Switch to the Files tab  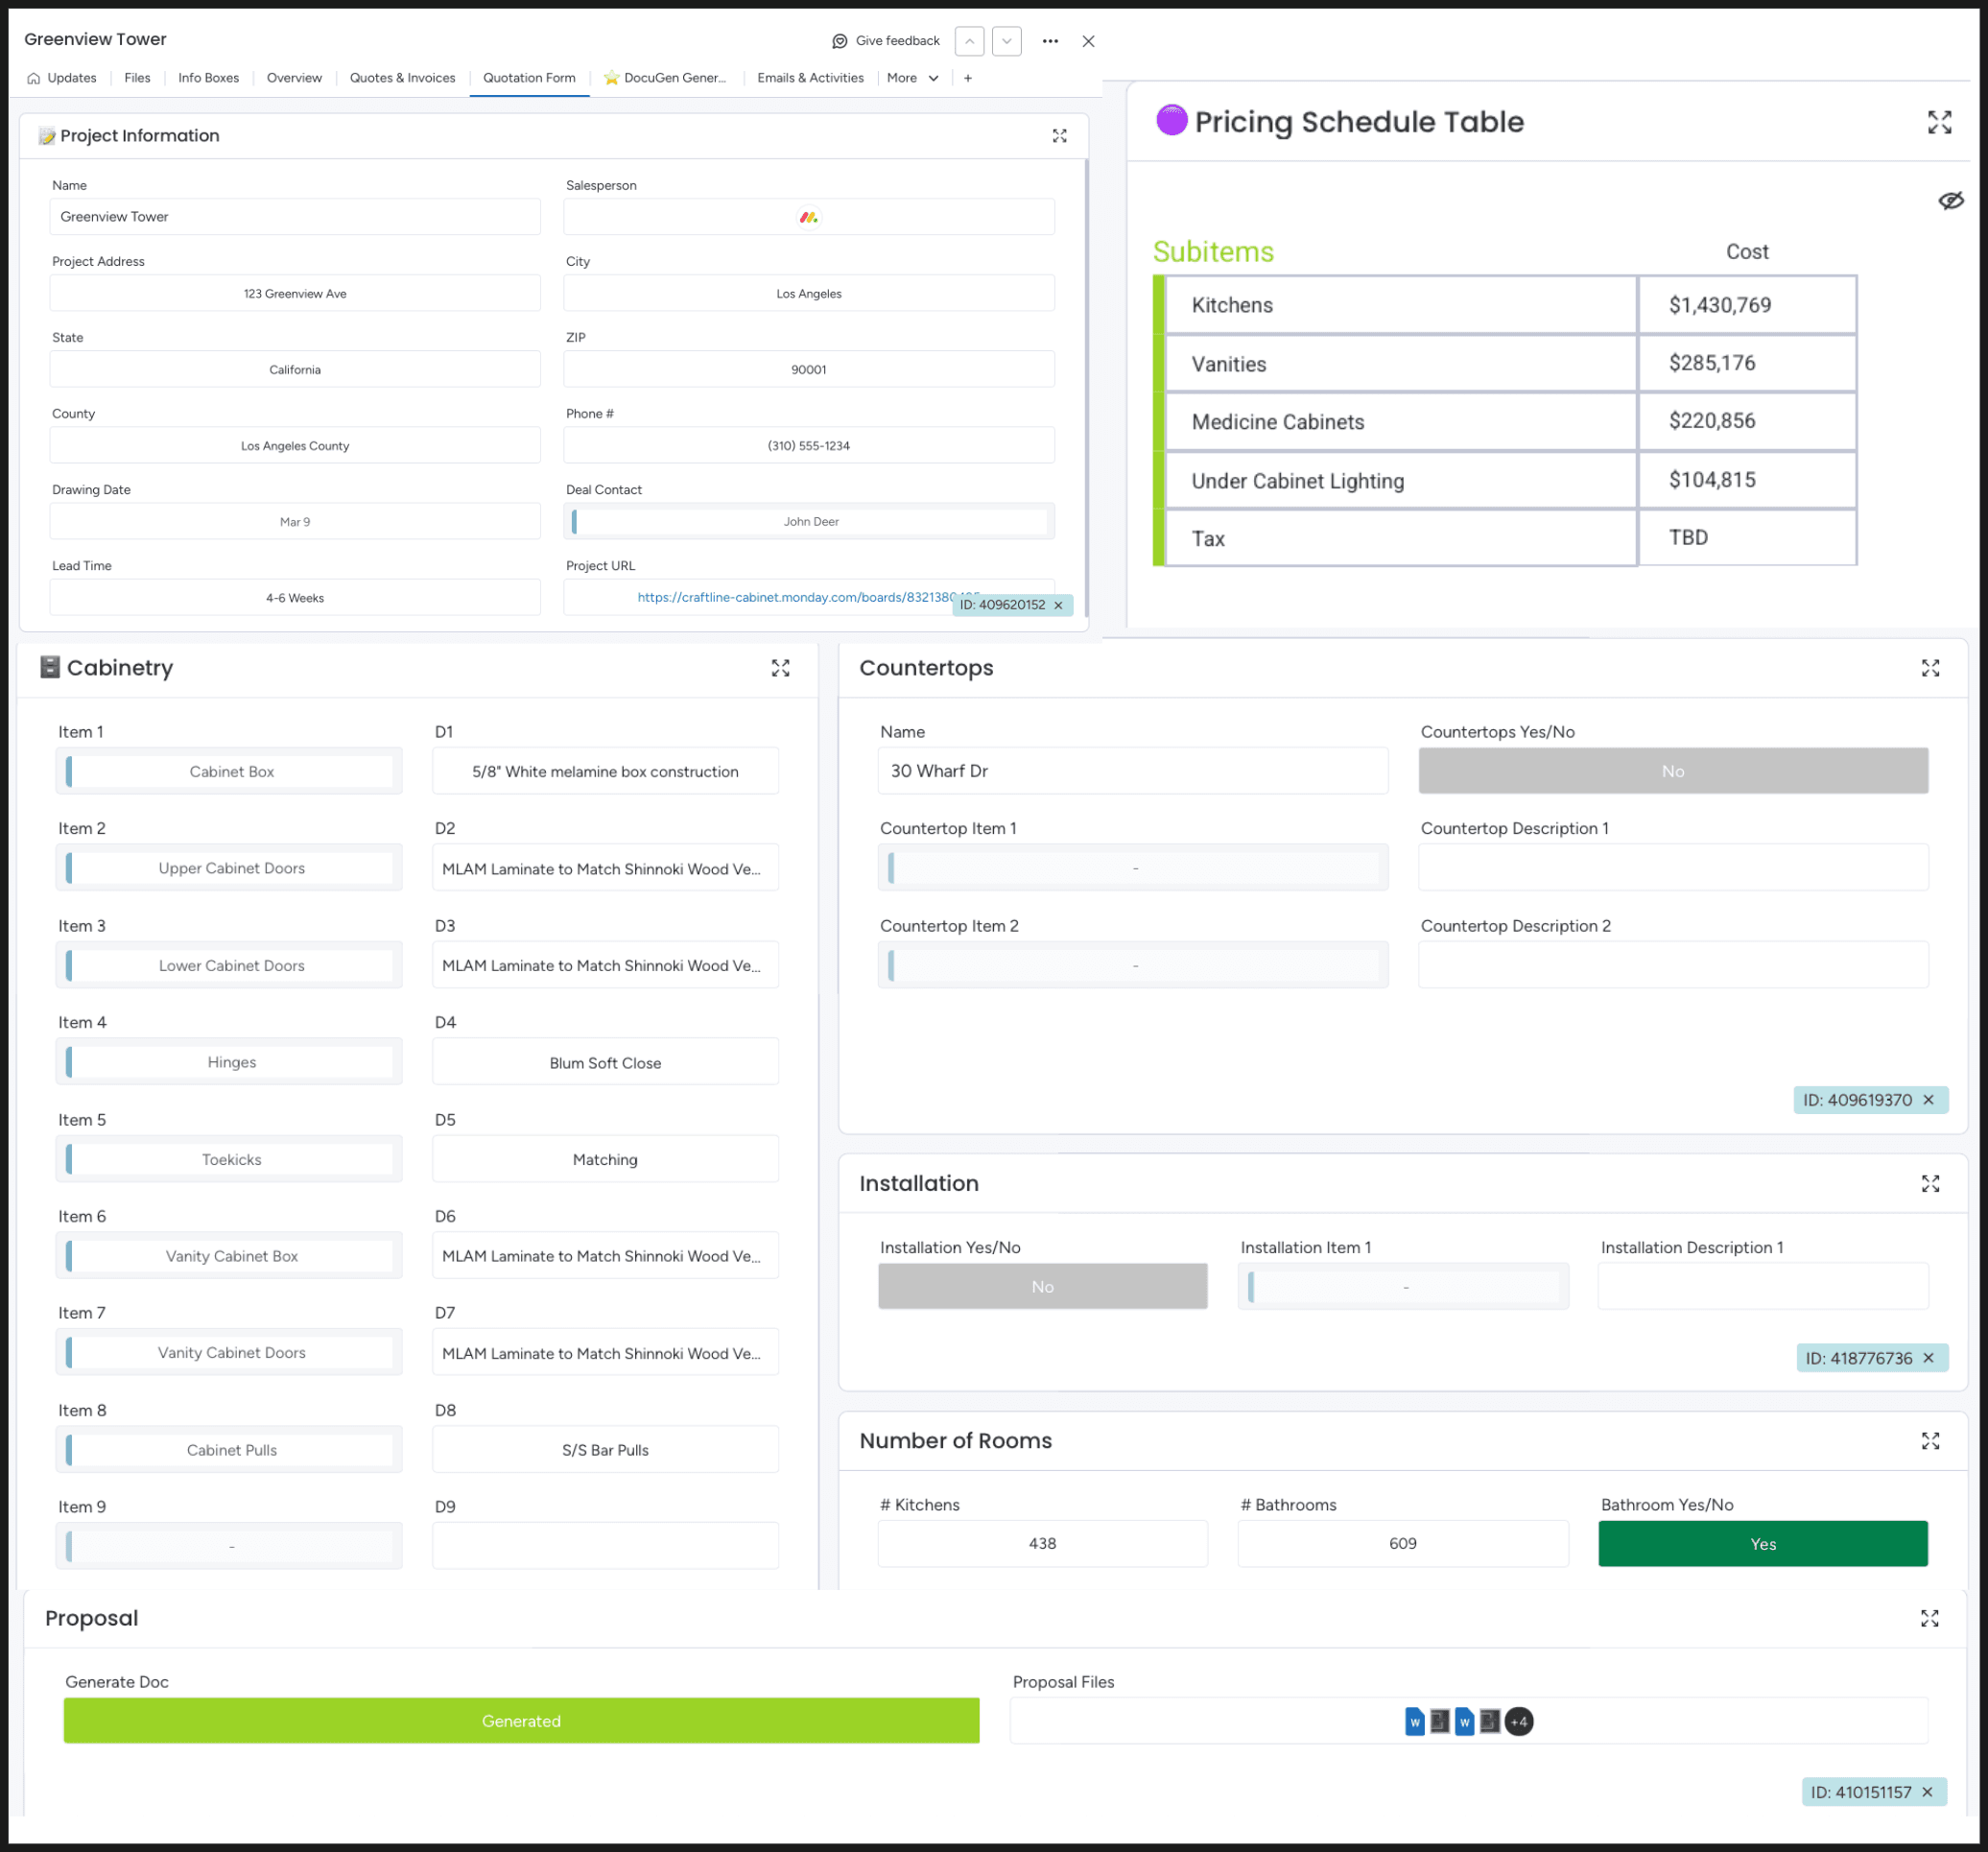tap(137, 78)
